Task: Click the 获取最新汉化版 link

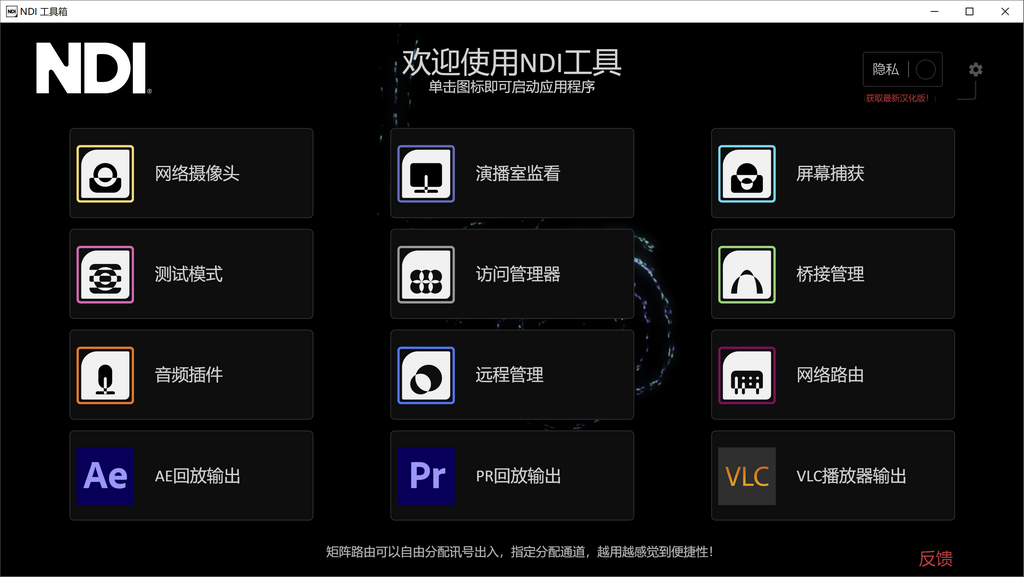Action: tap(900, 98)
